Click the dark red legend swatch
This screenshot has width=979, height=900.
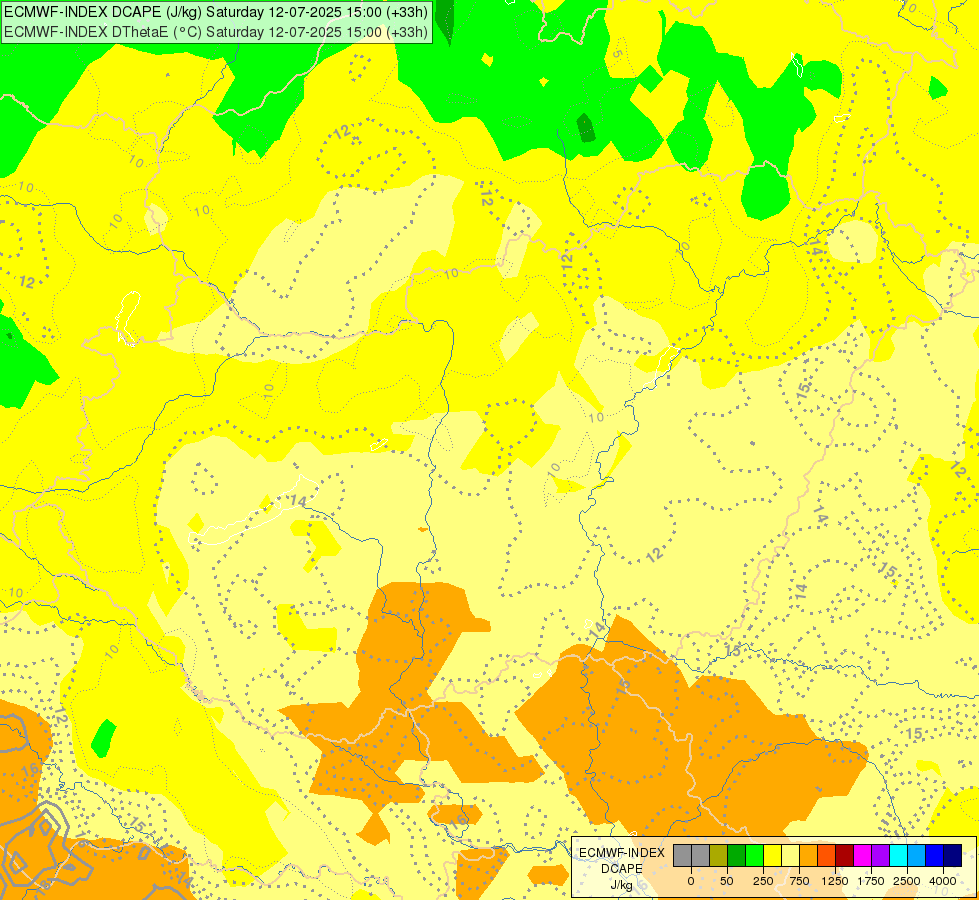[x=844, y=855]
